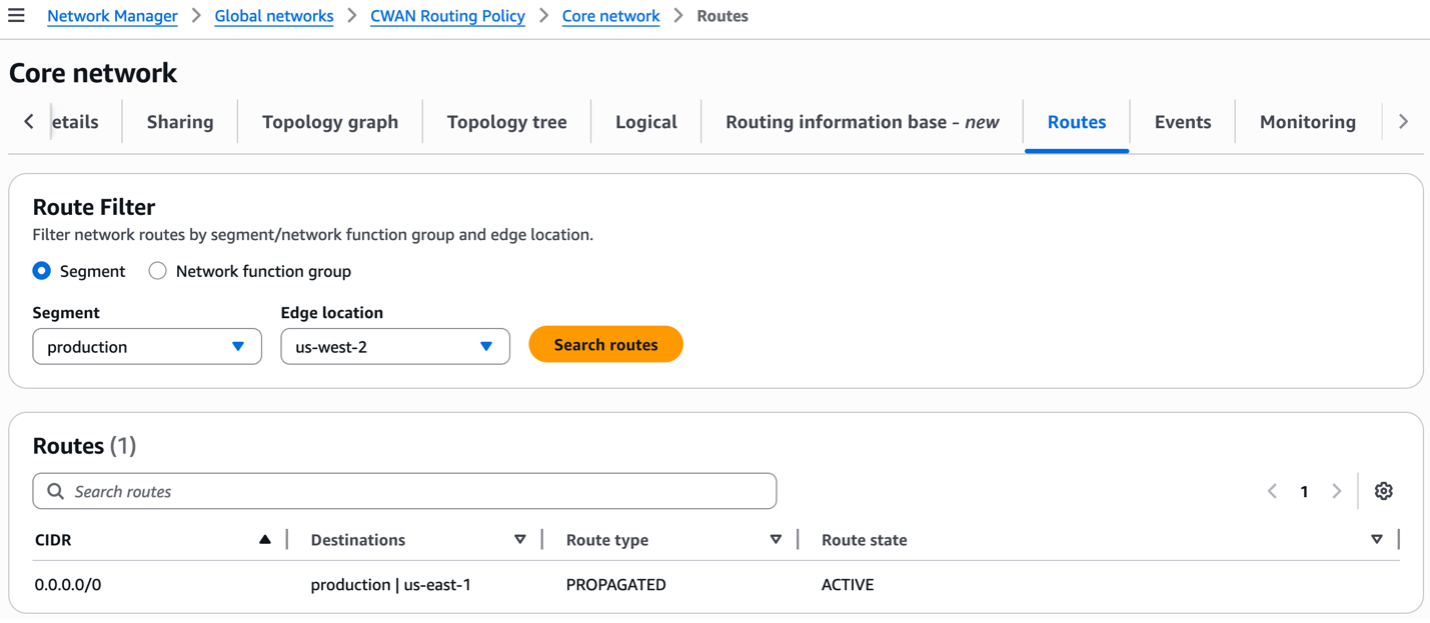The width and height of the screenshot is (1430, 623).
Task: Open the navigation hamburger menu
Action: point(17,15)
